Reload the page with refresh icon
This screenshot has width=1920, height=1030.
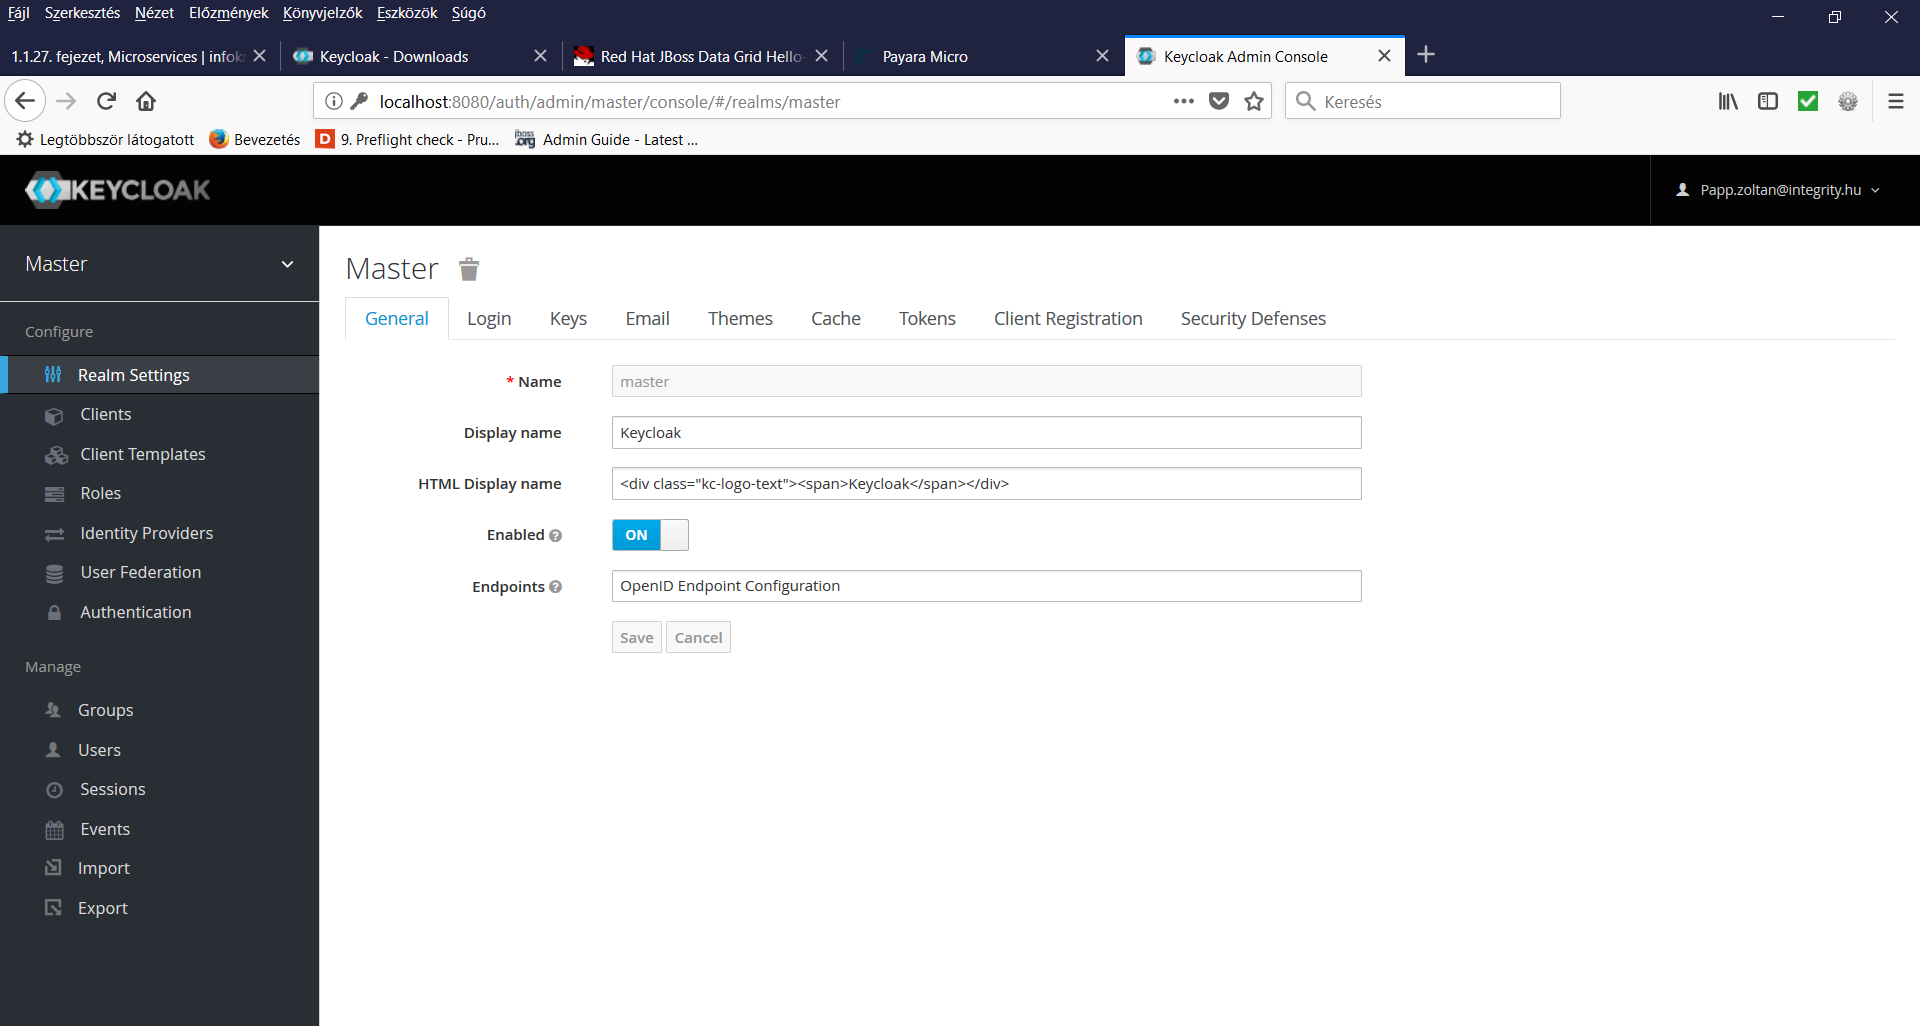[106, 101]
